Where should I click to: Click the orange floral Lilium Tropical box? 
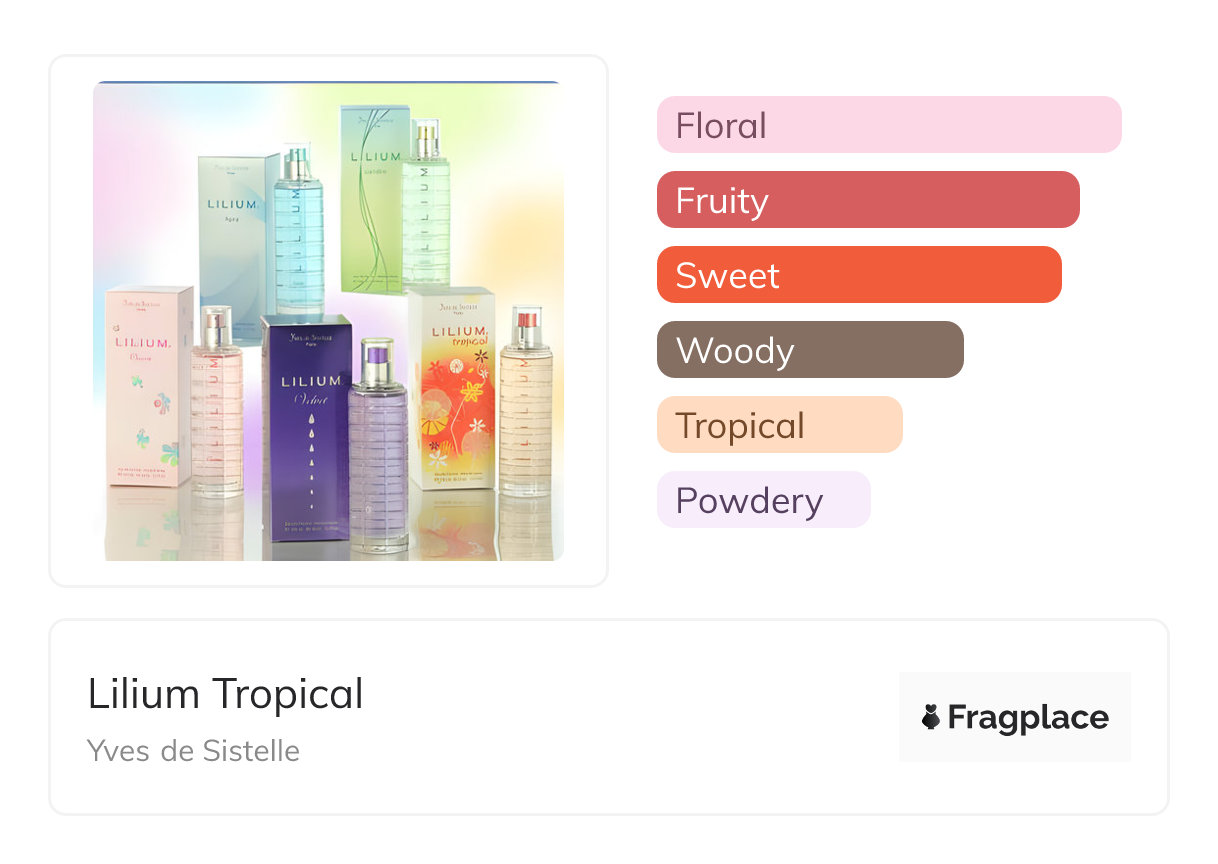tap(451, 388)
